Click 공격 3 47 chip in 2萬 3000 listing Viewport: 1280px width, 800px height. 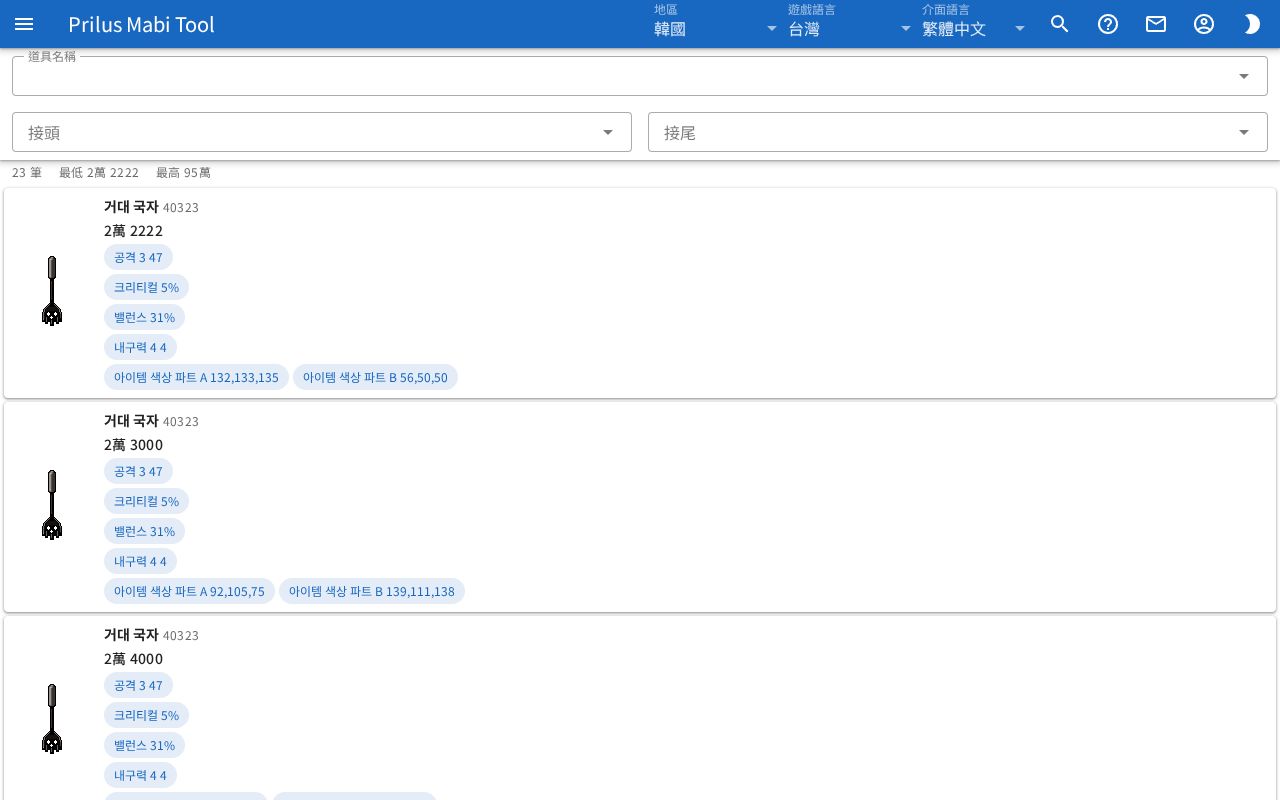pos(138,471)
